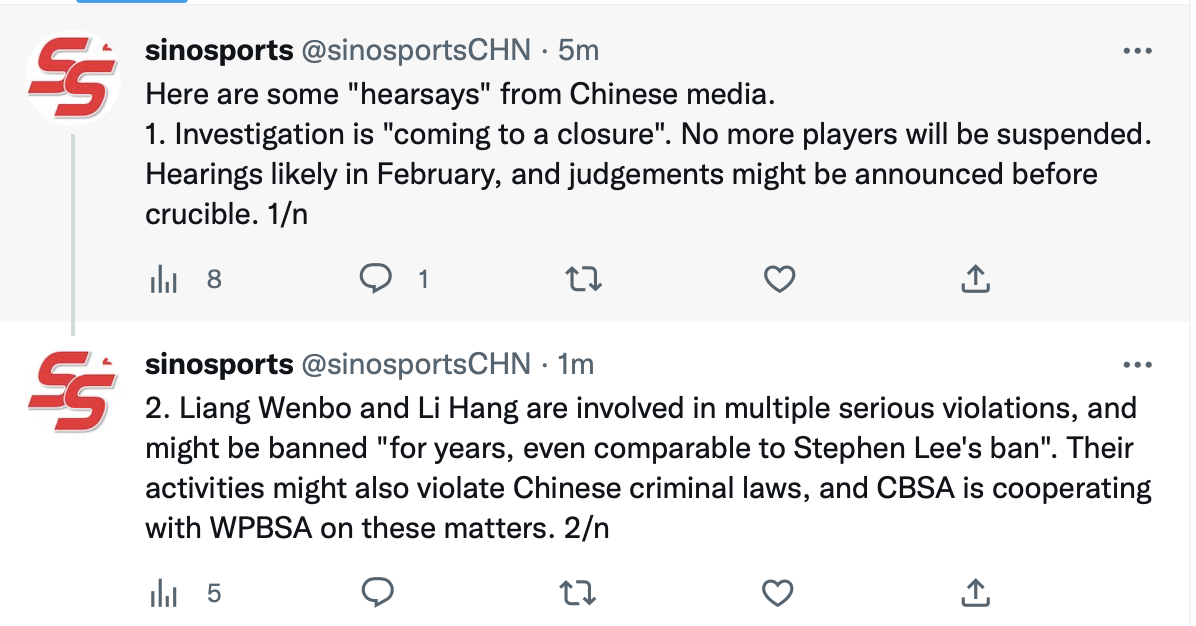This screenshot has height=626, width=1196.
Task: Open view analytics on the first tweet
Action: (163, 281)
